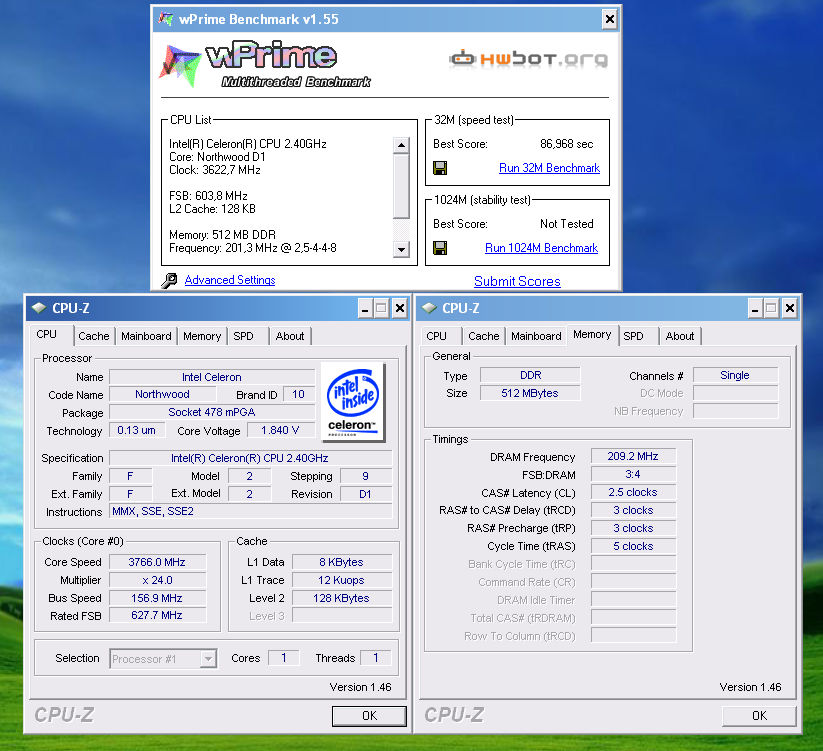
Task: Click Clock: 3622,7 MHz line in CPU List
Action: [215, 170]
